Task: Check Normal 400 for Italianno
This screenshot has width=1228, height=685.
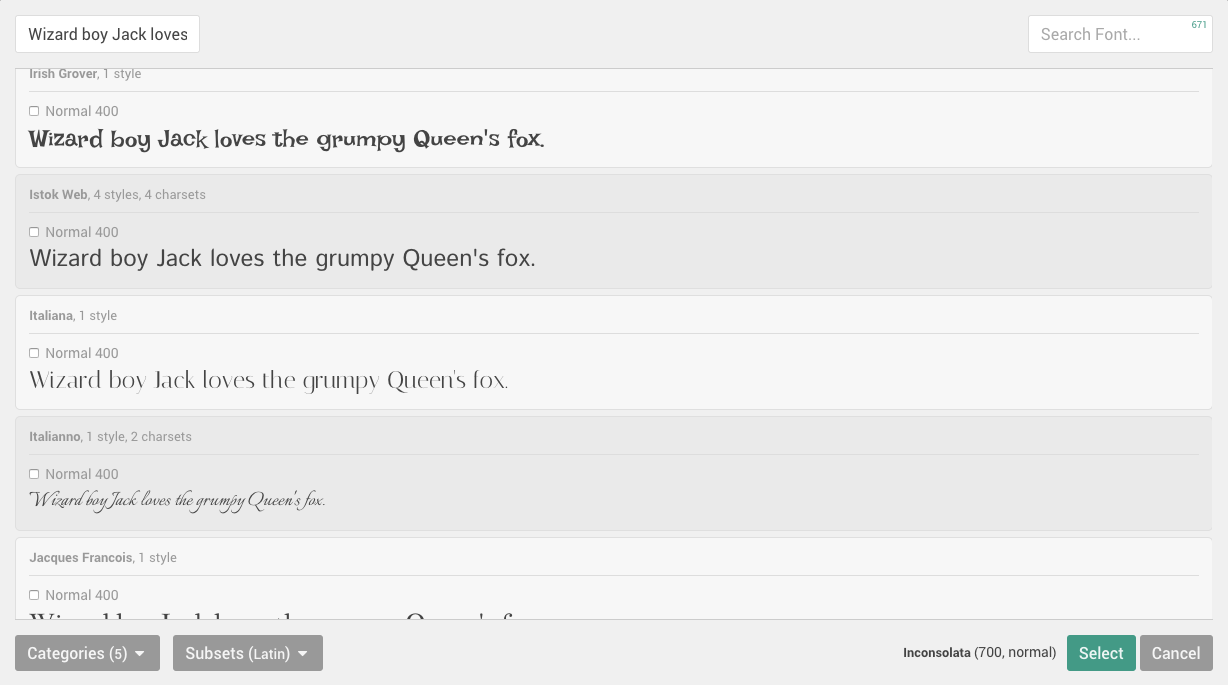Action: click(33, 474)
